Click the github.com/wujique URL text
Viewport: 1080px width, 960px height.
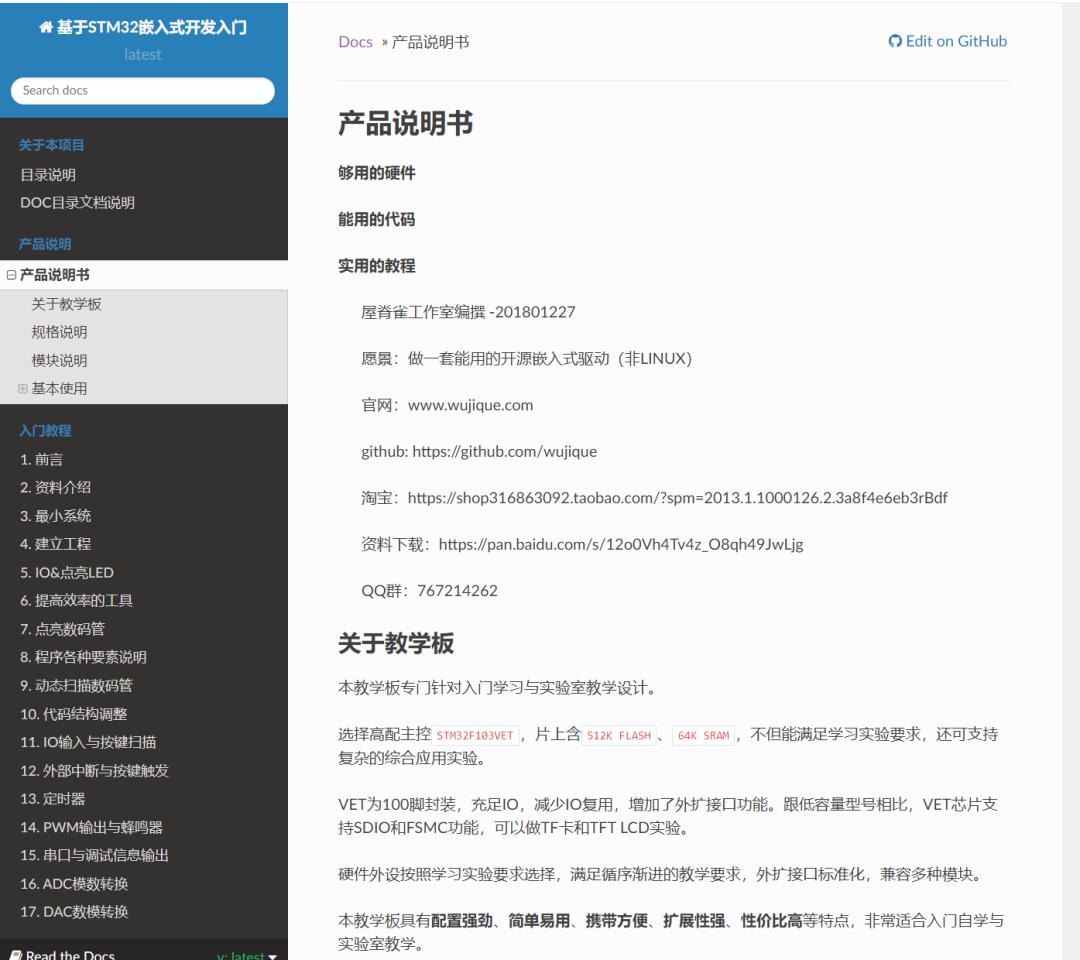[x=505, y=451]
